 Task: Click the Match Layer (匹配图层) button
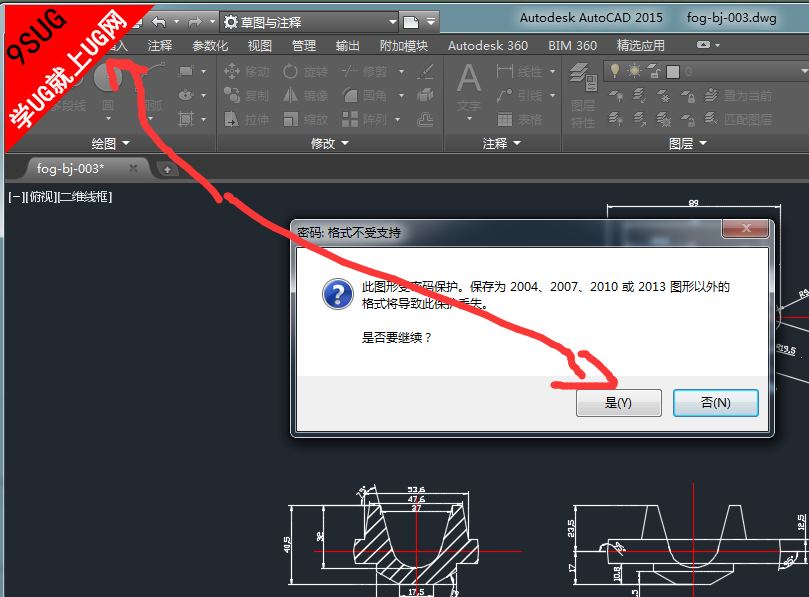(738, 120)
